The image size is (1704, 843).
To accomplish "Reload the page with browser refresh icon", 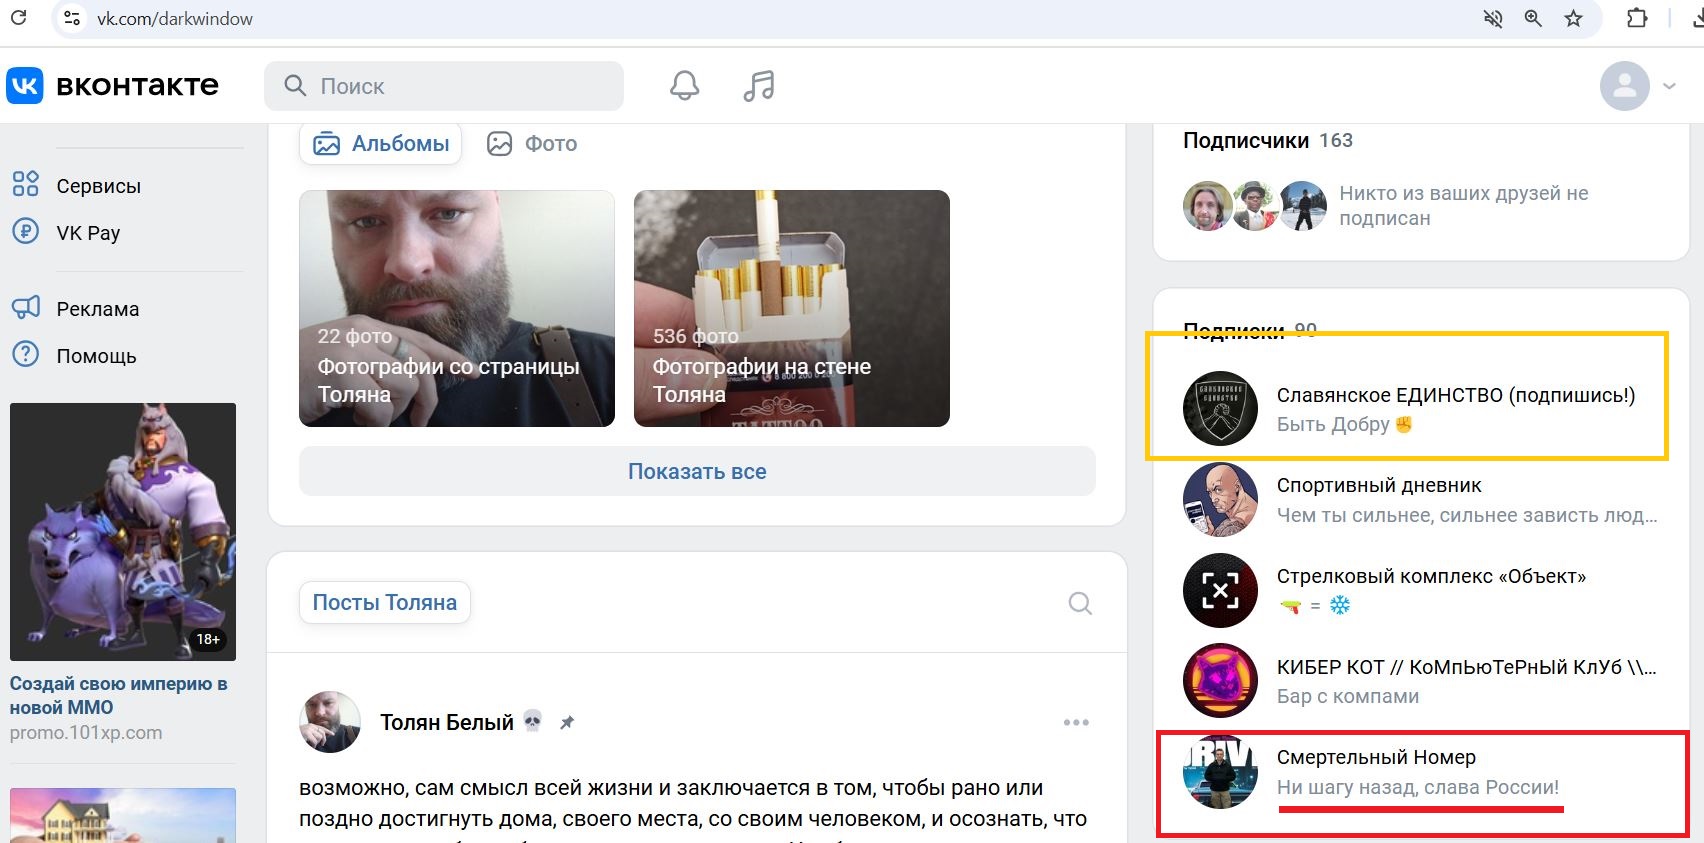I will (x=18, y=17).
